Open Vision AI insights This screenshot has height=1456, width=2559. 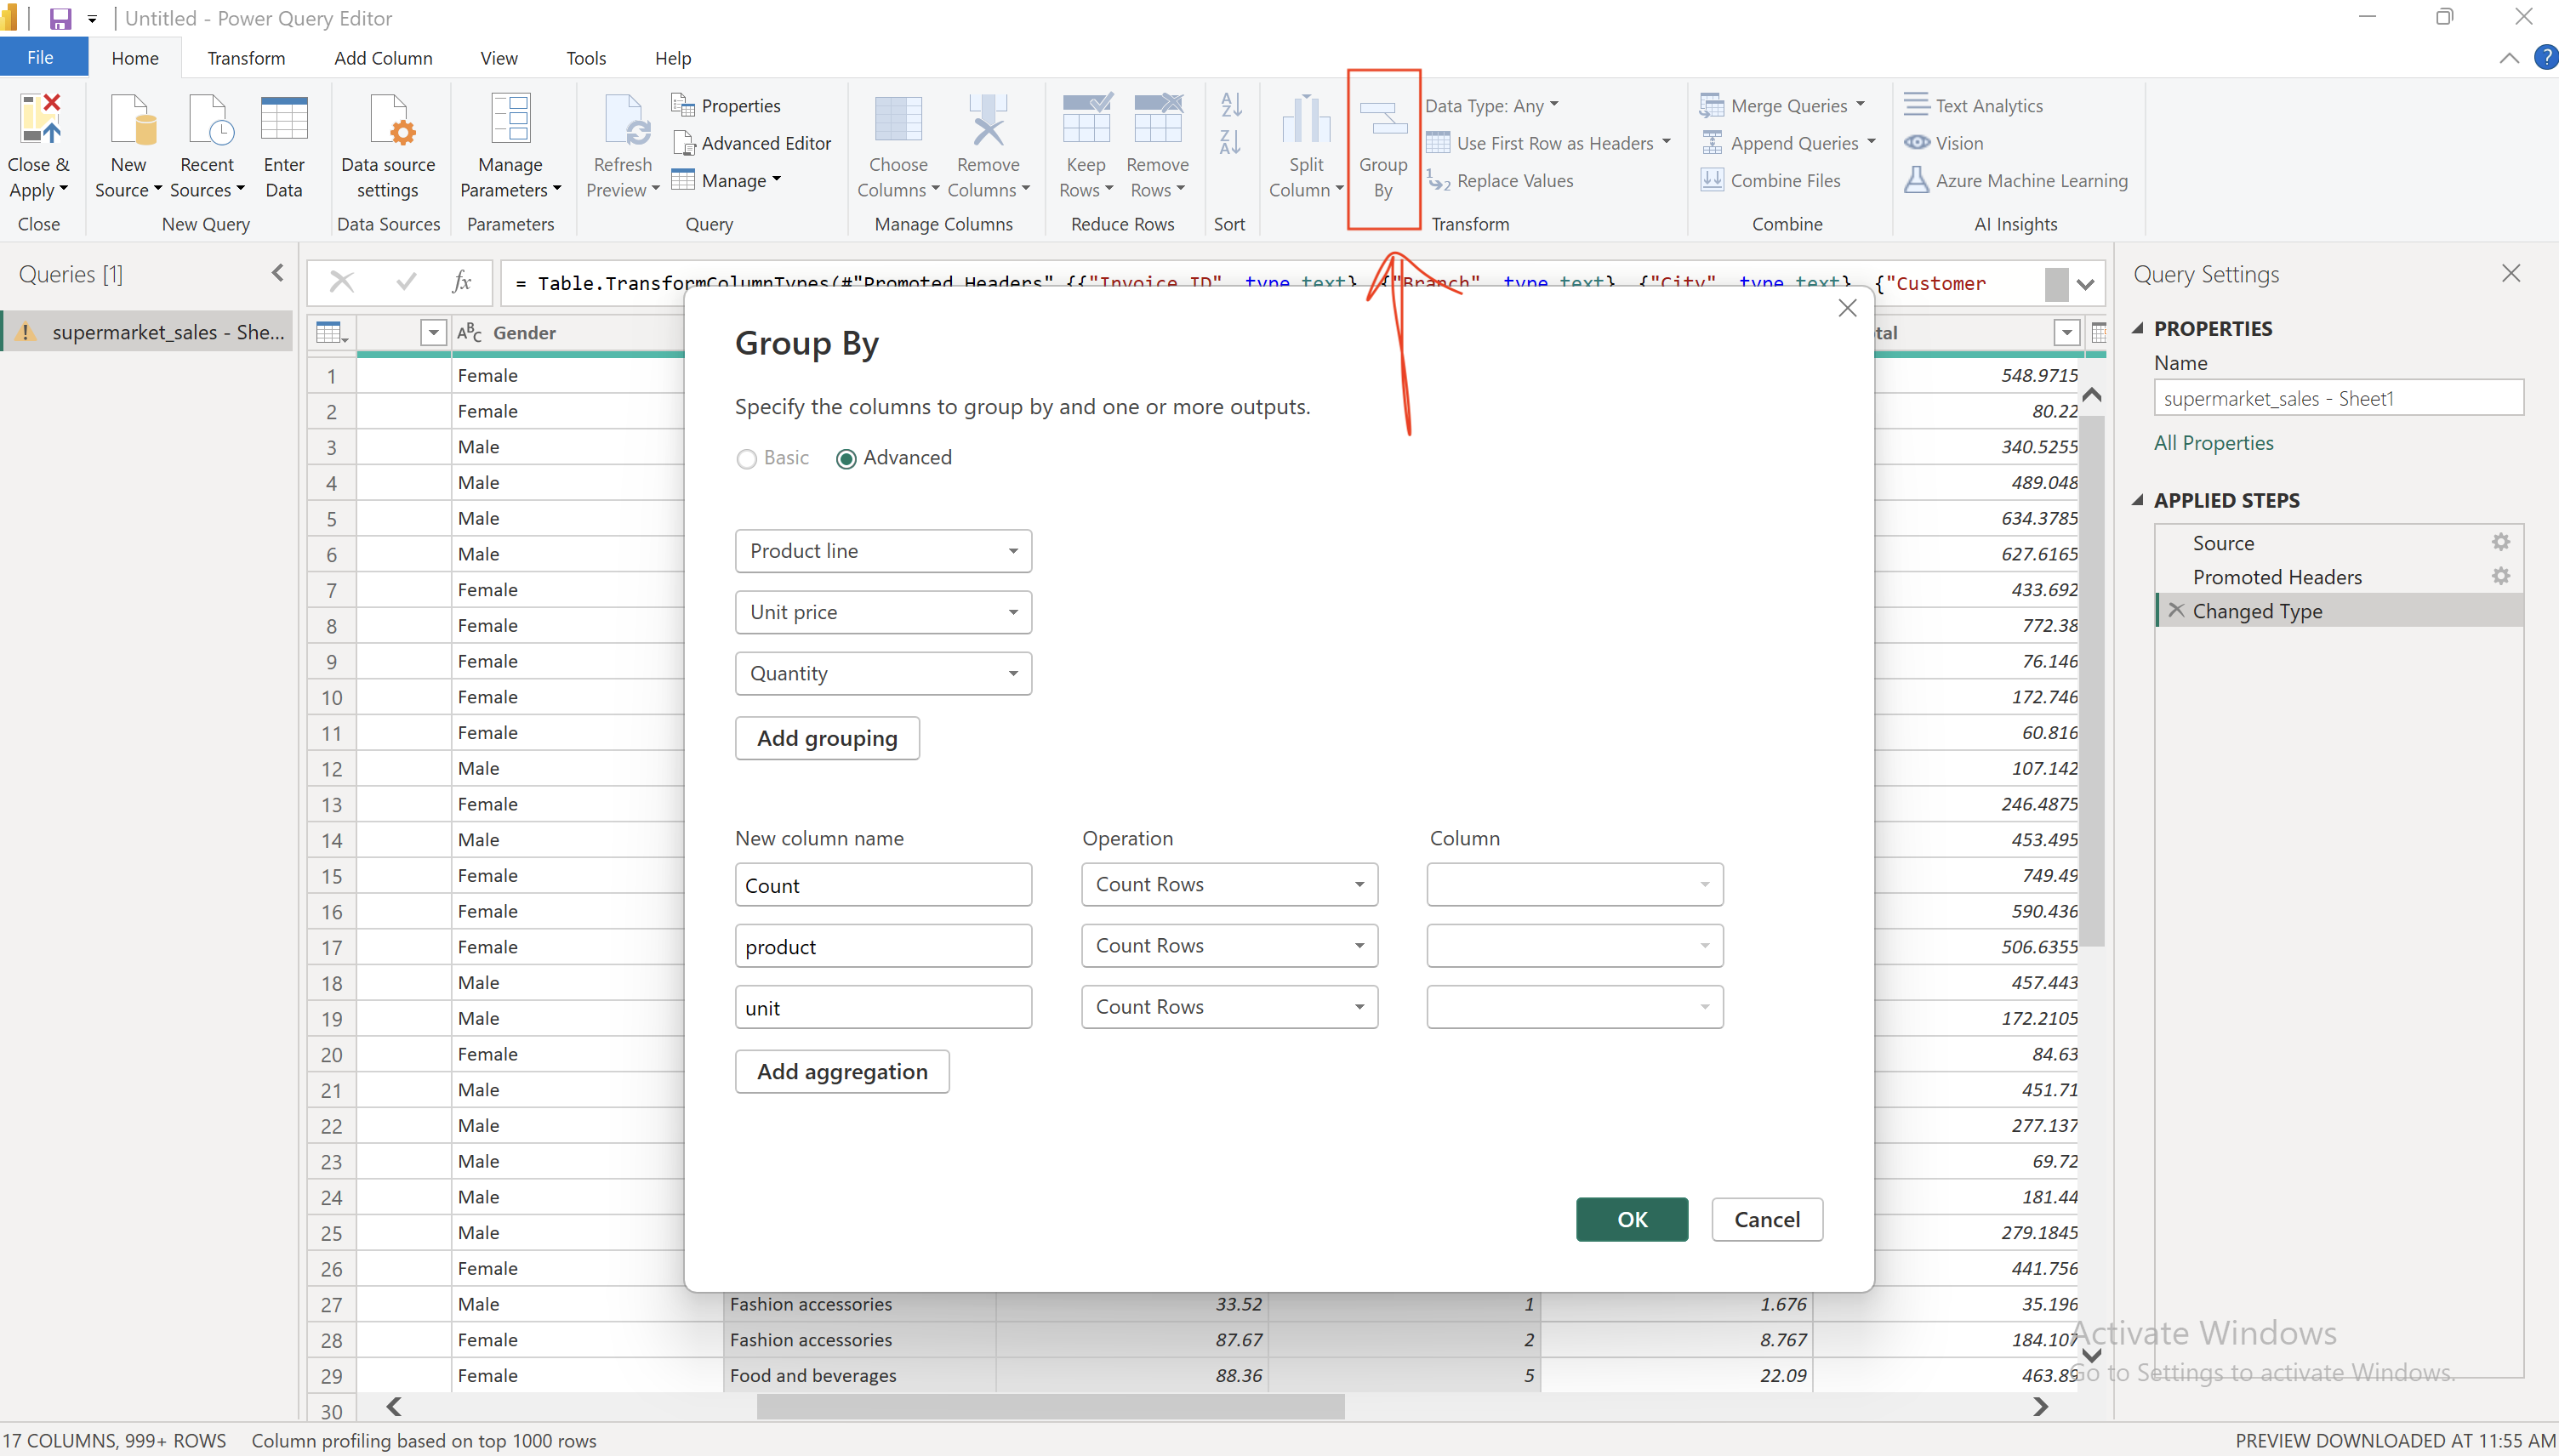pyautogui.click(x=1944, y=143)
